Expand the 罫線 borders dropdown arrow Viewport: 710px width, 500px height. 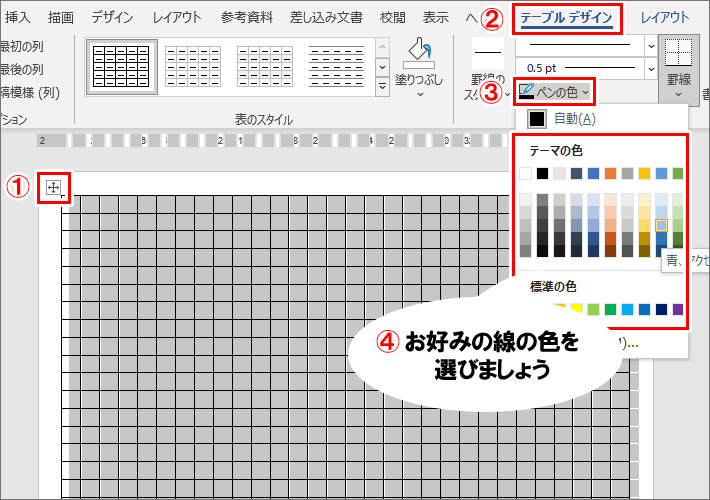tap(678, 94)
